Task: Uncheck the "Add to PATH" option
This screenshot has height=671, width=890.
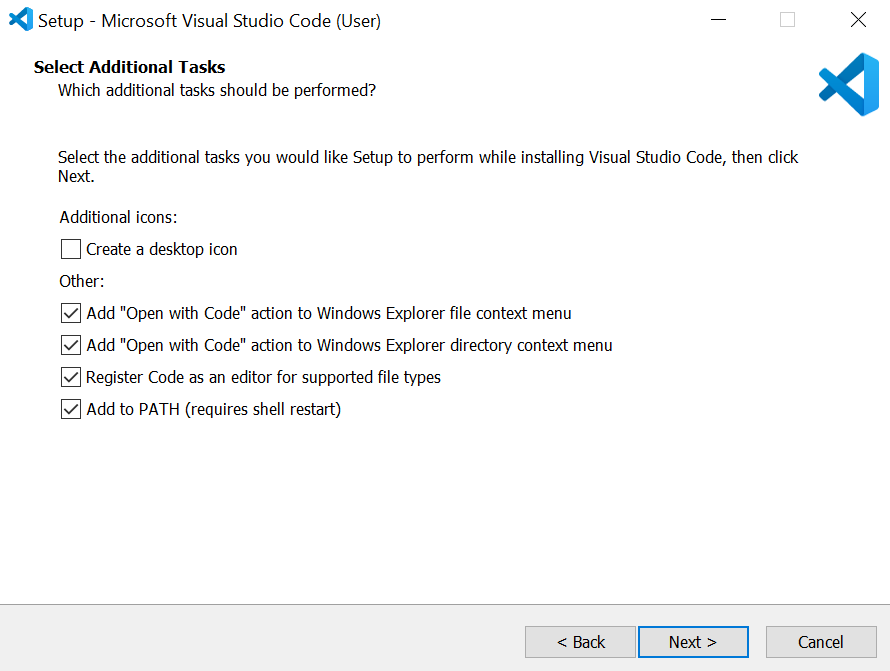Action: click(70, 408)
